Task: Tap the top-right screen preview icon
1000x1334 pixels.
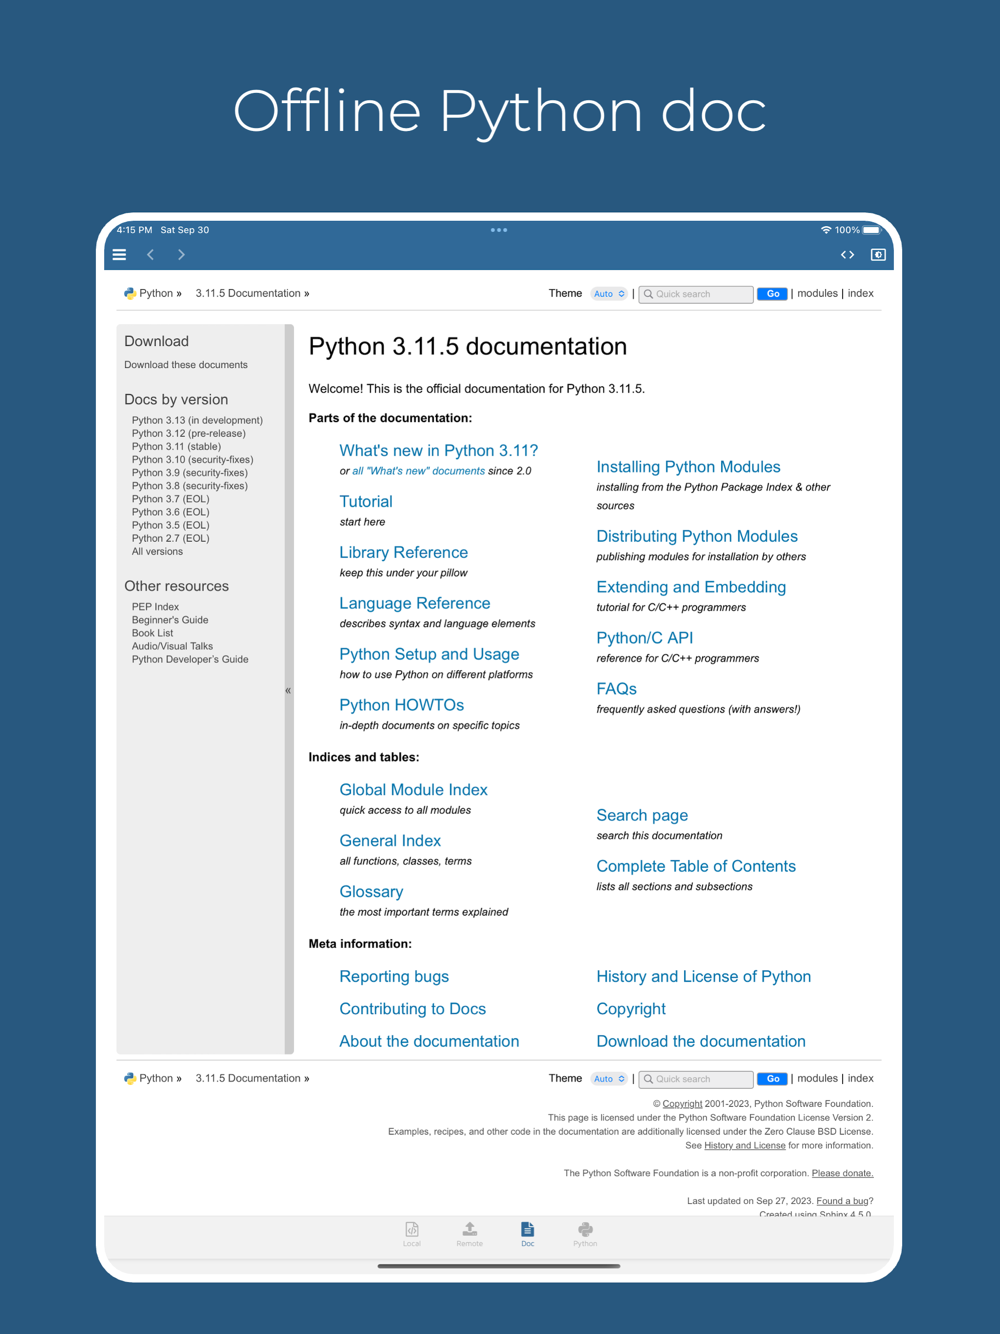Action: [x=878, y=255]
